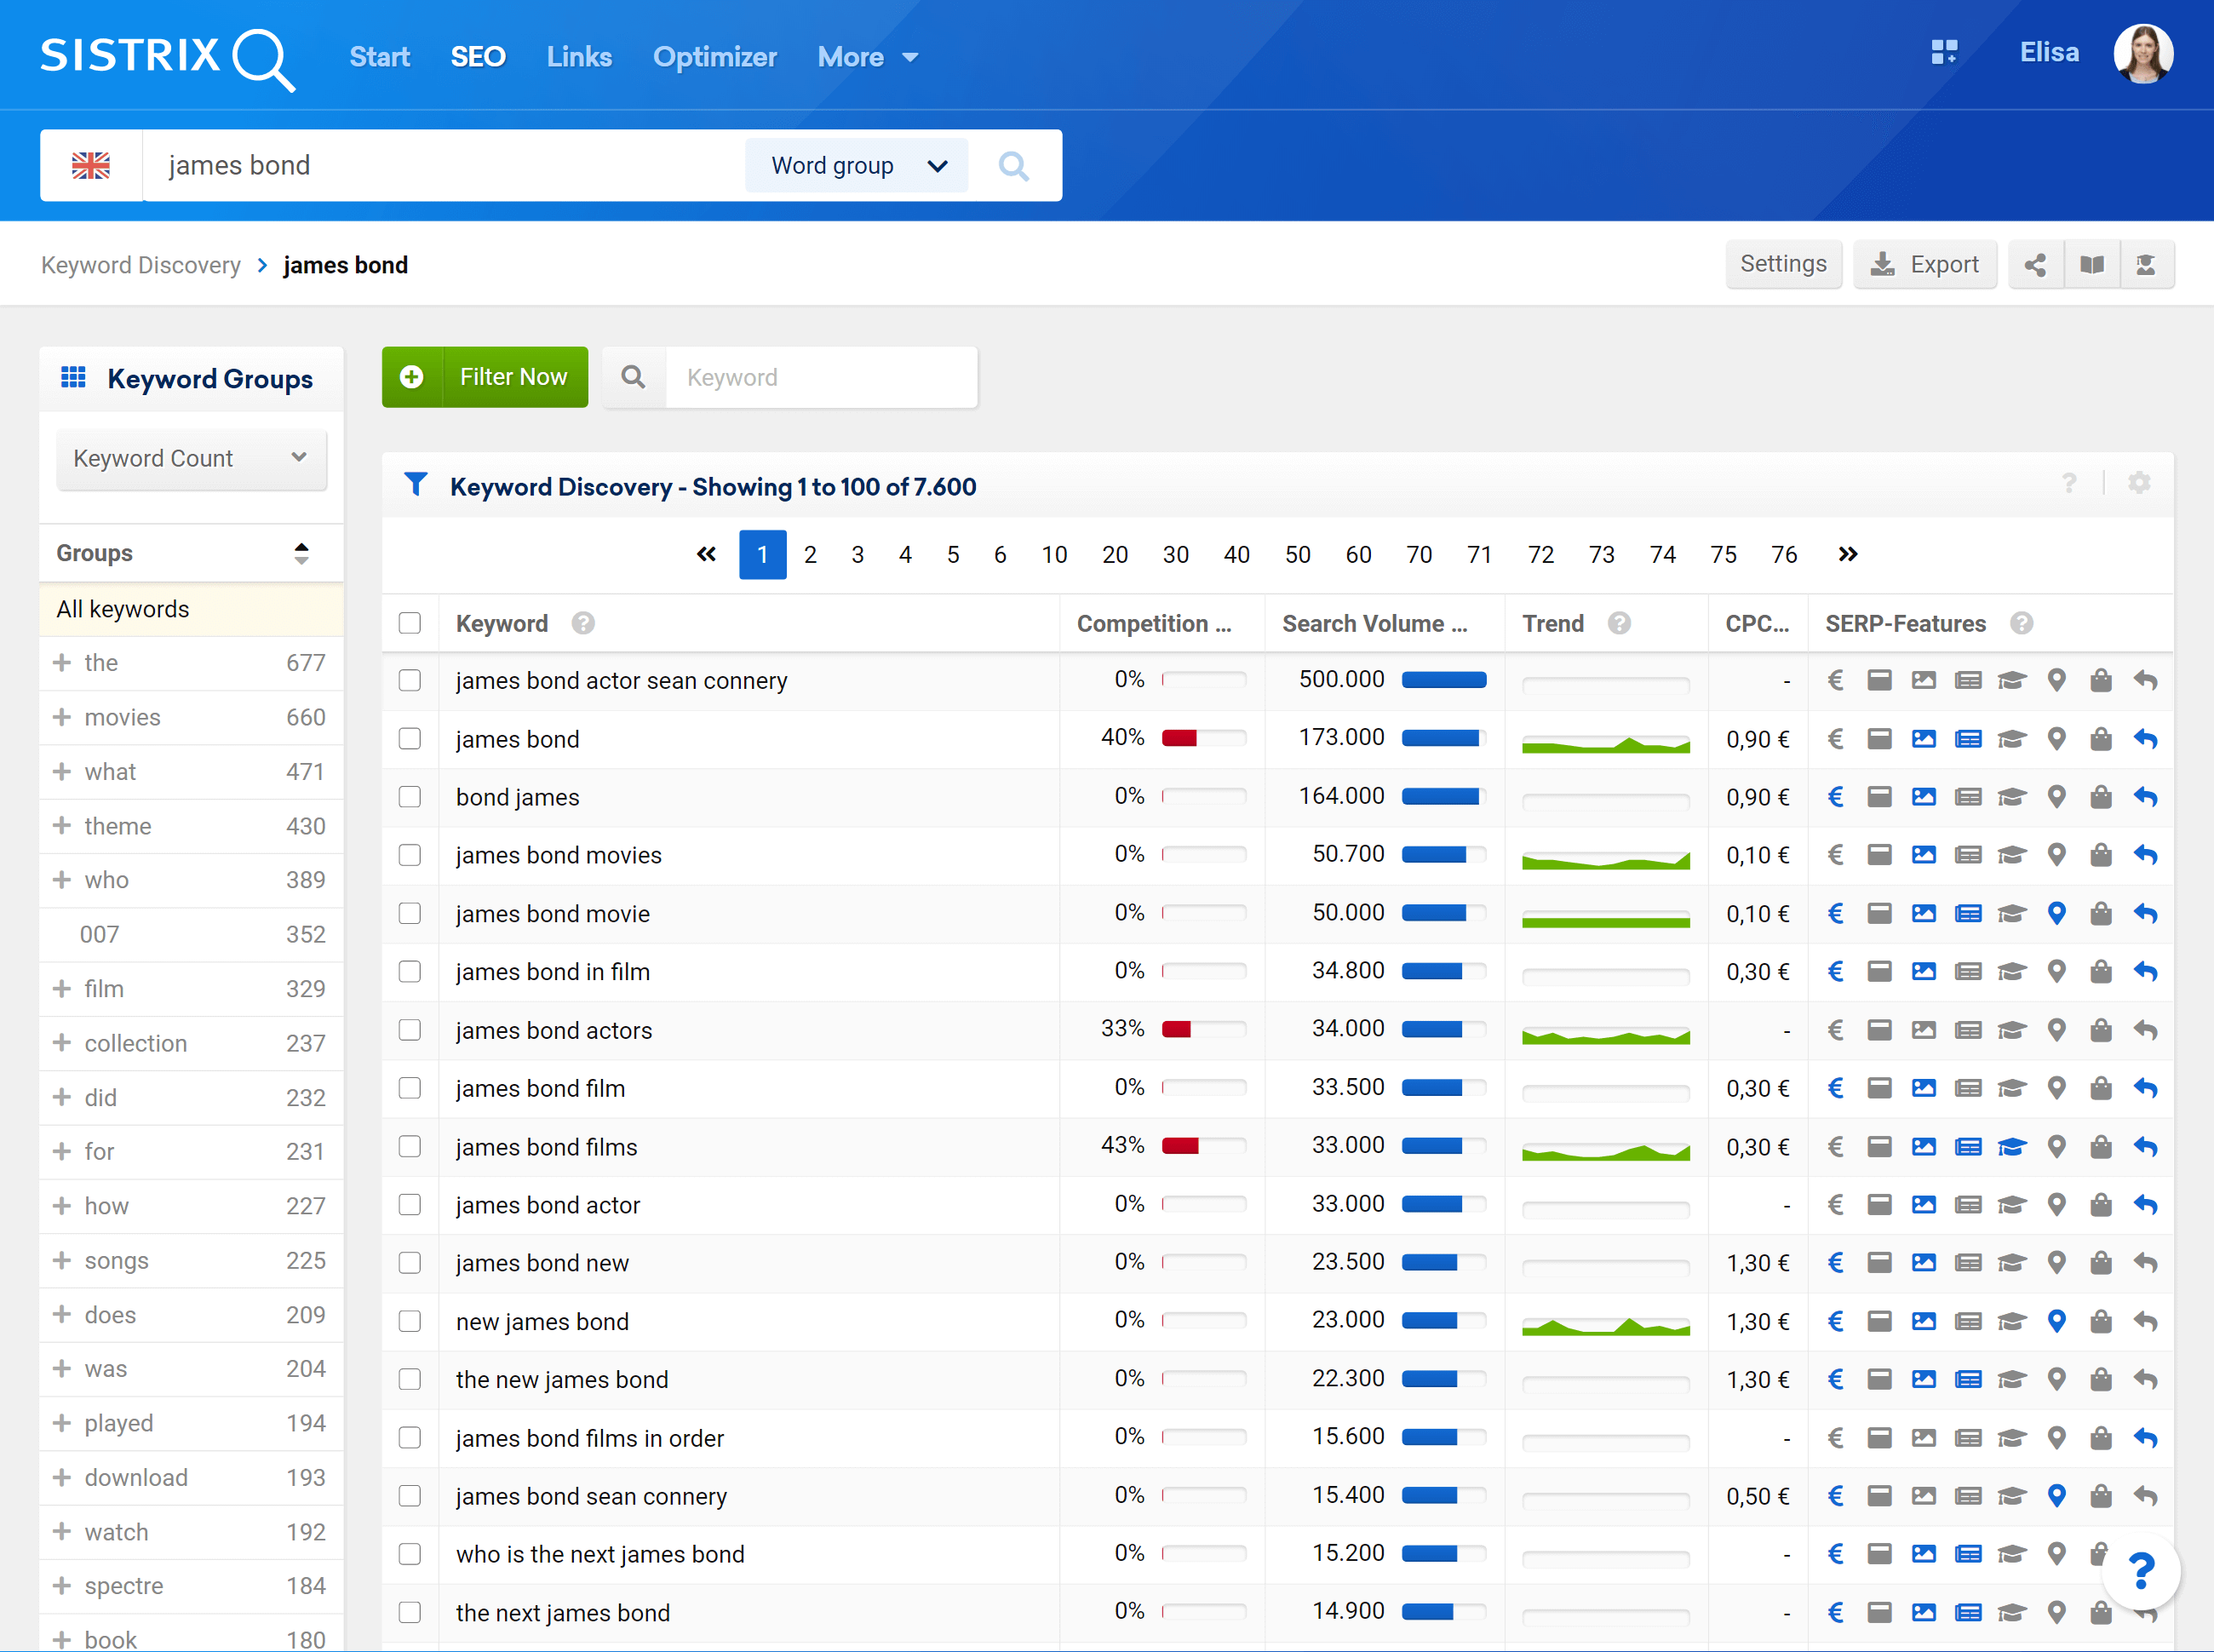Focus the Keyword filter input field
Screen dimensions: 2214x1652
pyautogui.click(x=822, y=377)
